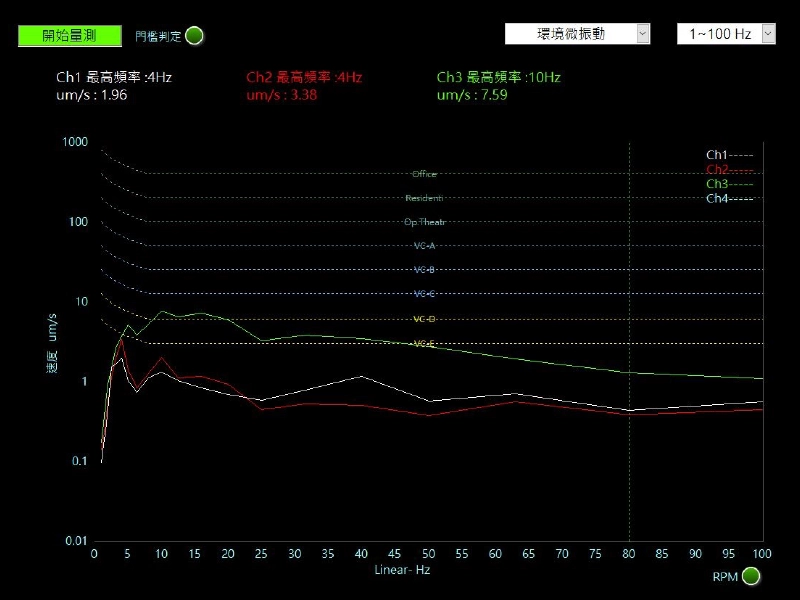Click the green Ch3 最高頻率 label

coord(496,76)
